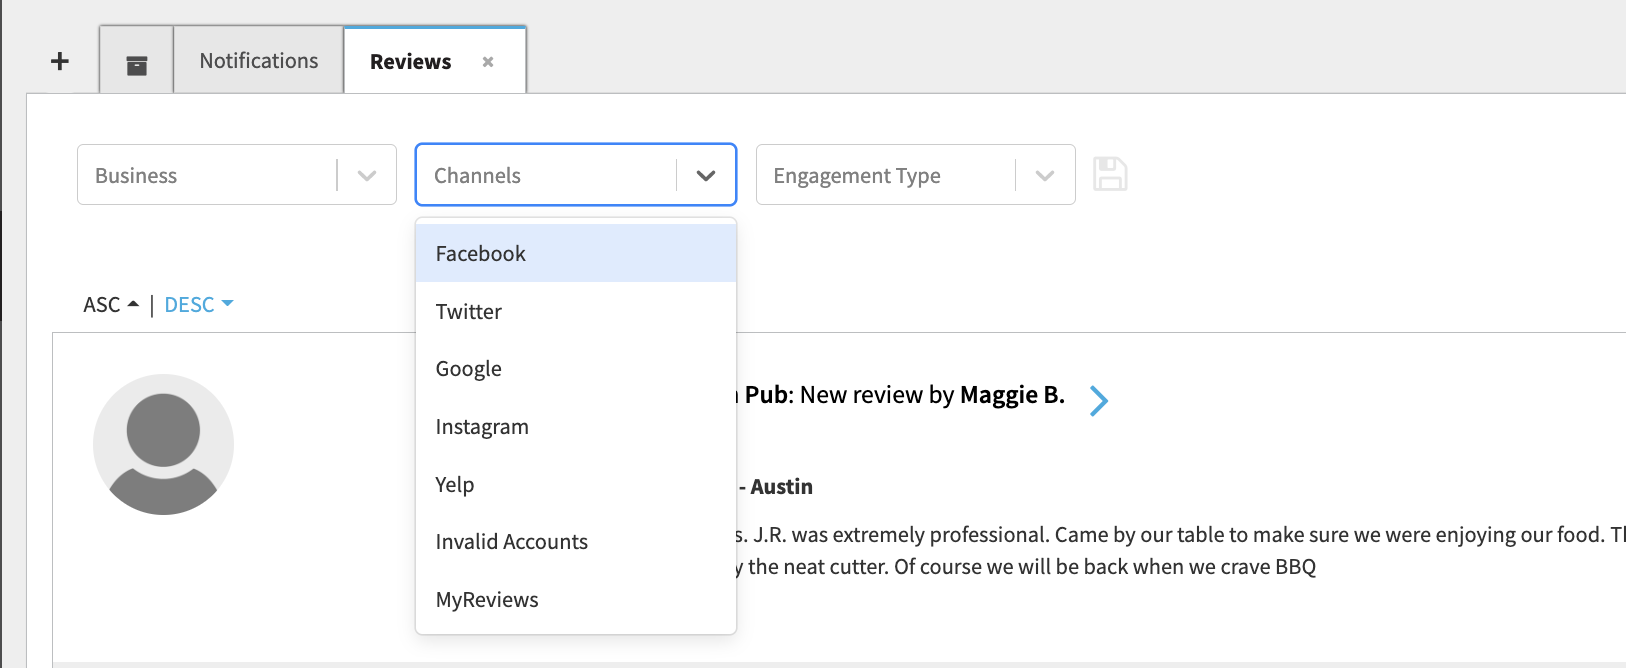Choose Twitter from the Channels list

[x=576, y=312]
